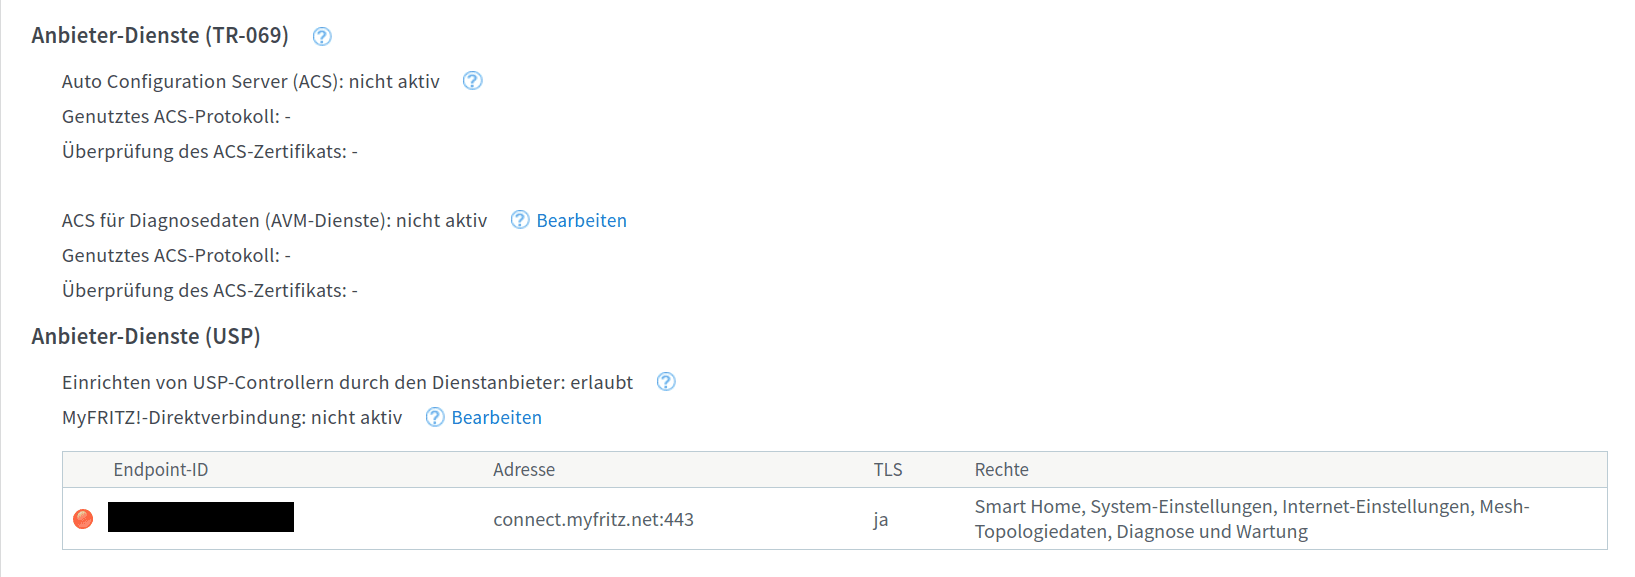
Task: Click the TLS column header
Action: tap(888, 470)
